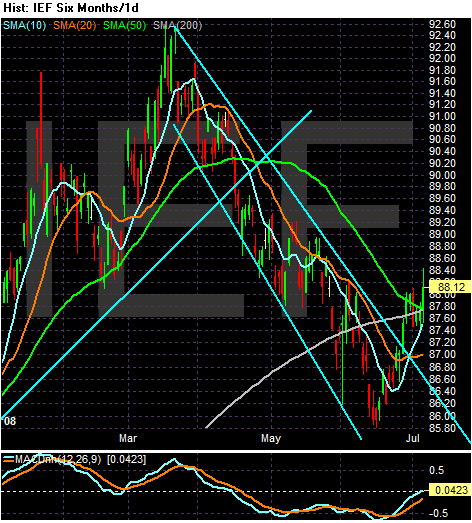Click the '08' year label

(x=10, y=421)
